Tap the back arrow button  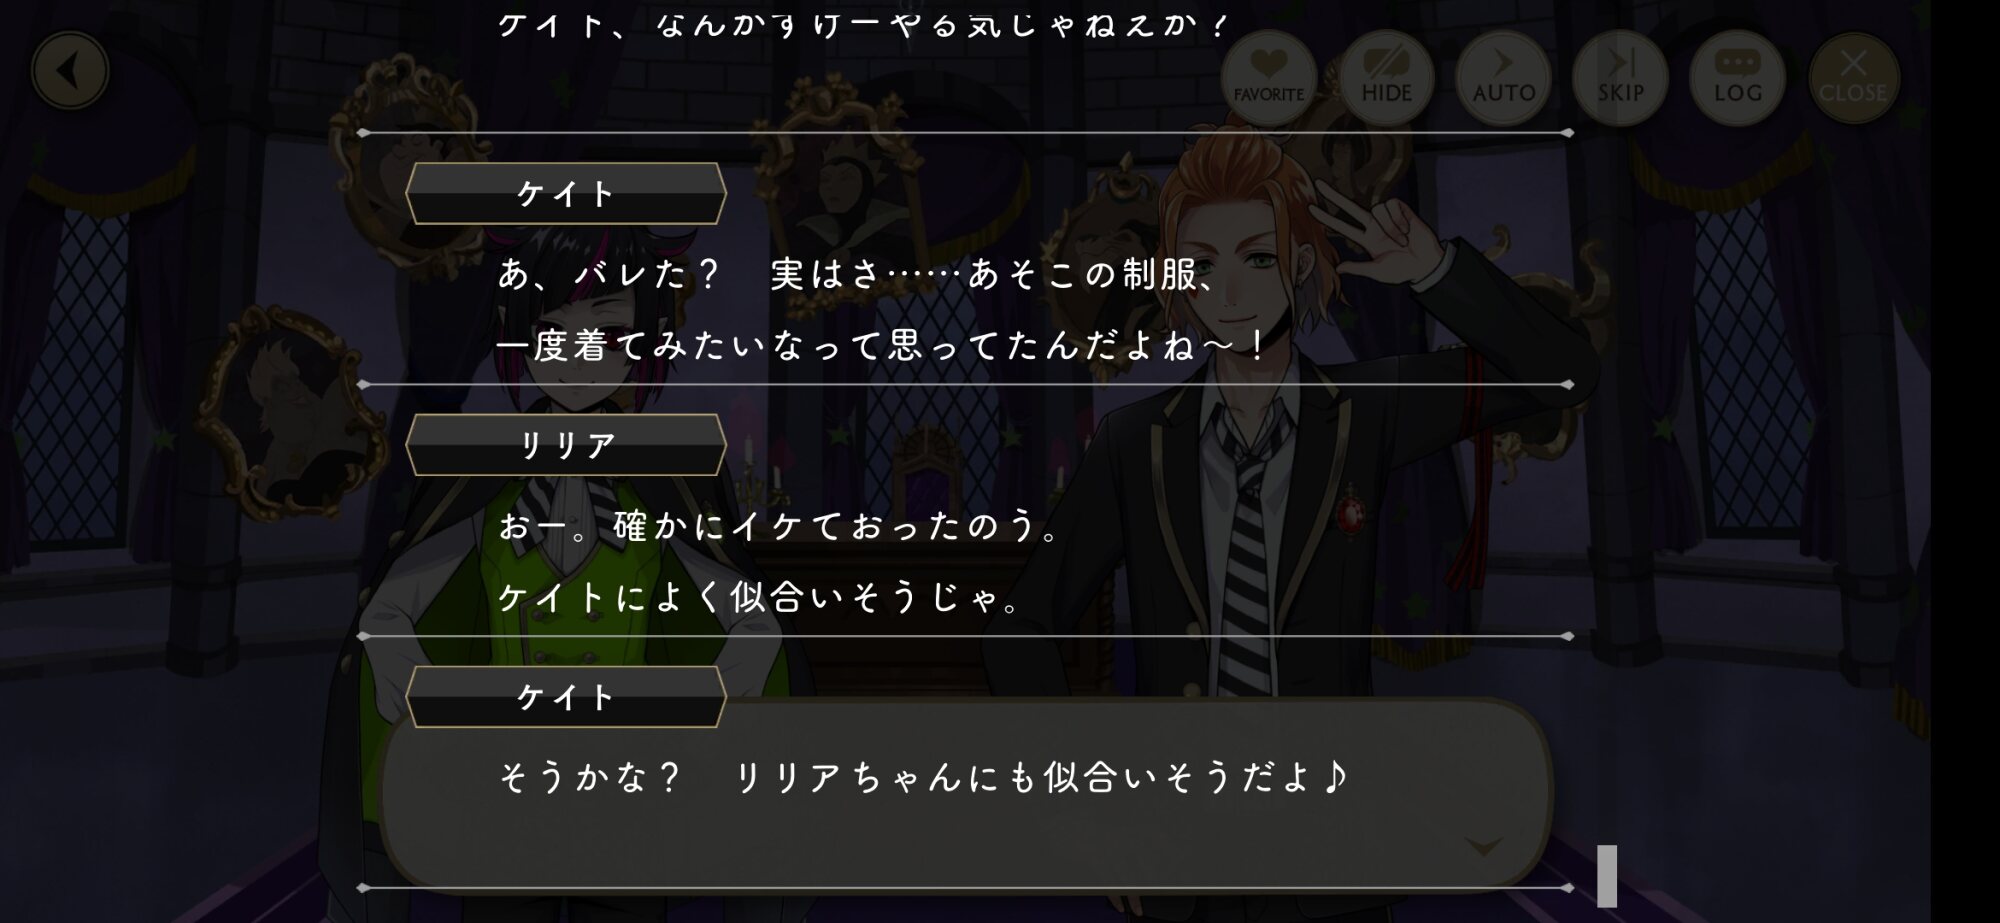tap(70, 71)
